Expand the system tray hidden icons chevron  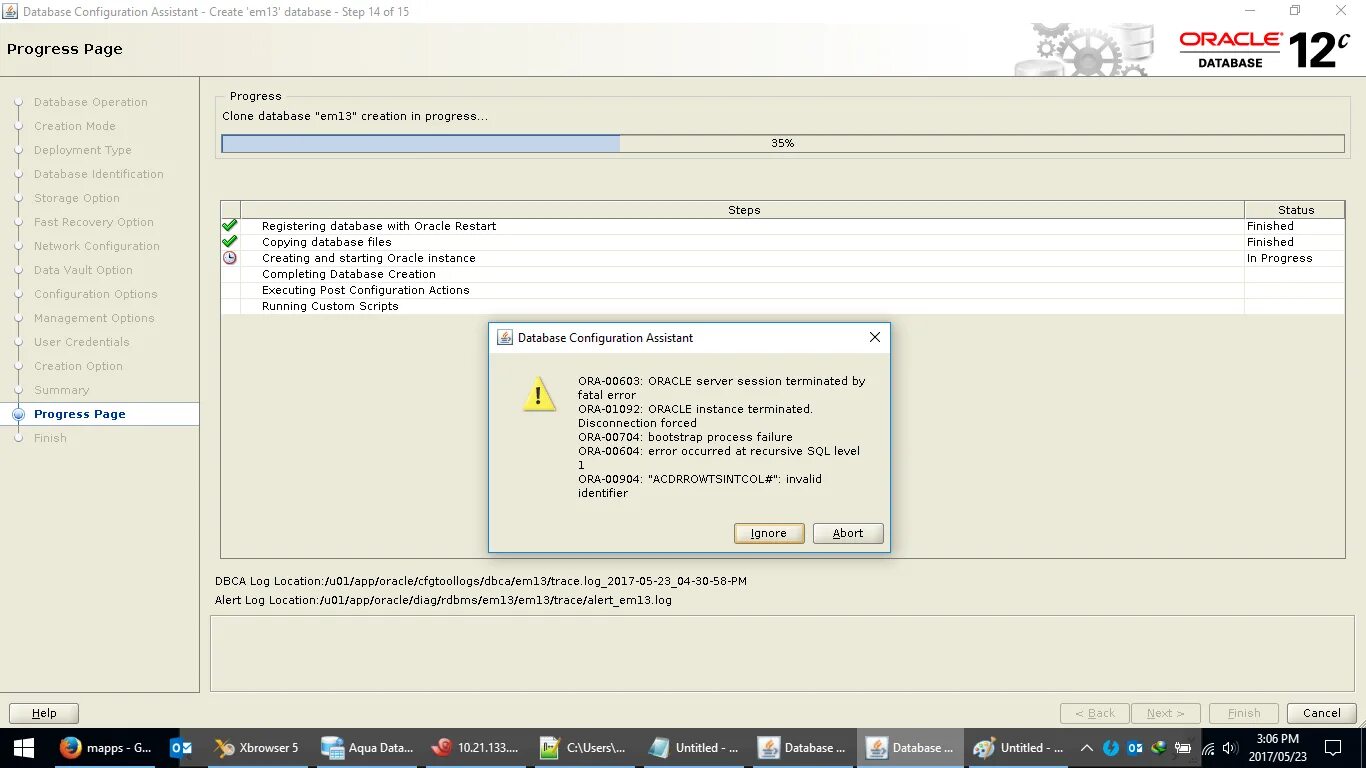tap(1087, 748)
